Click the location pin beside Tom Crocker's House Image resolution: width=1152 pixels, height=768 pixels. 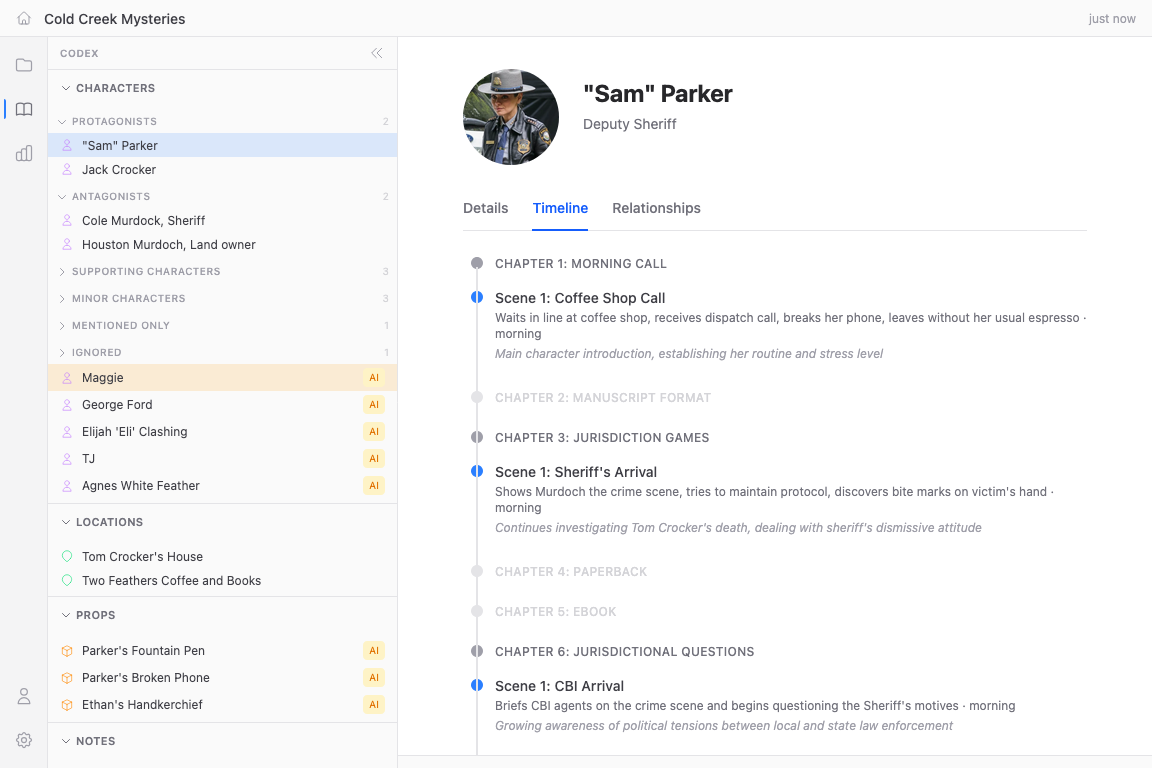[65, 555]
